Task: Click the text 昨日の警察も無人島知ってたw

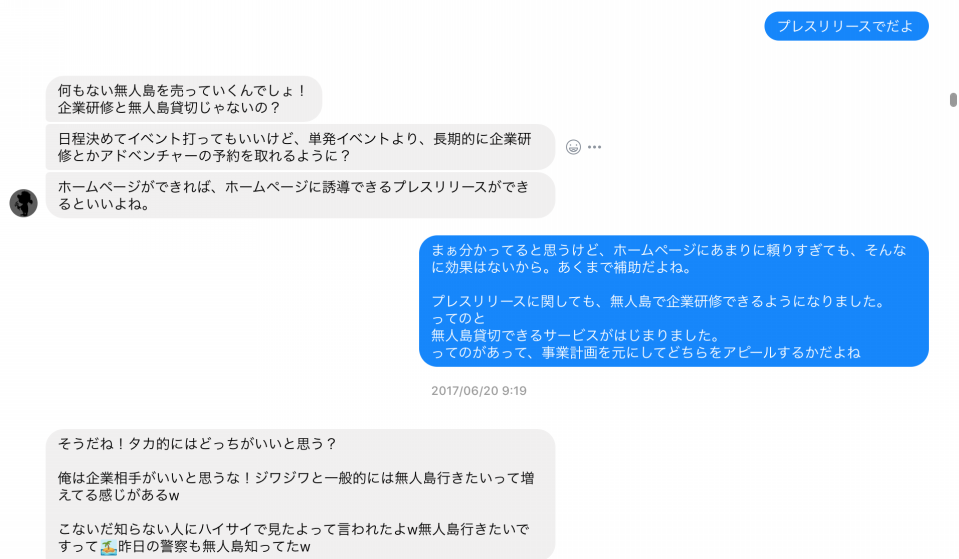Action: 214,547
